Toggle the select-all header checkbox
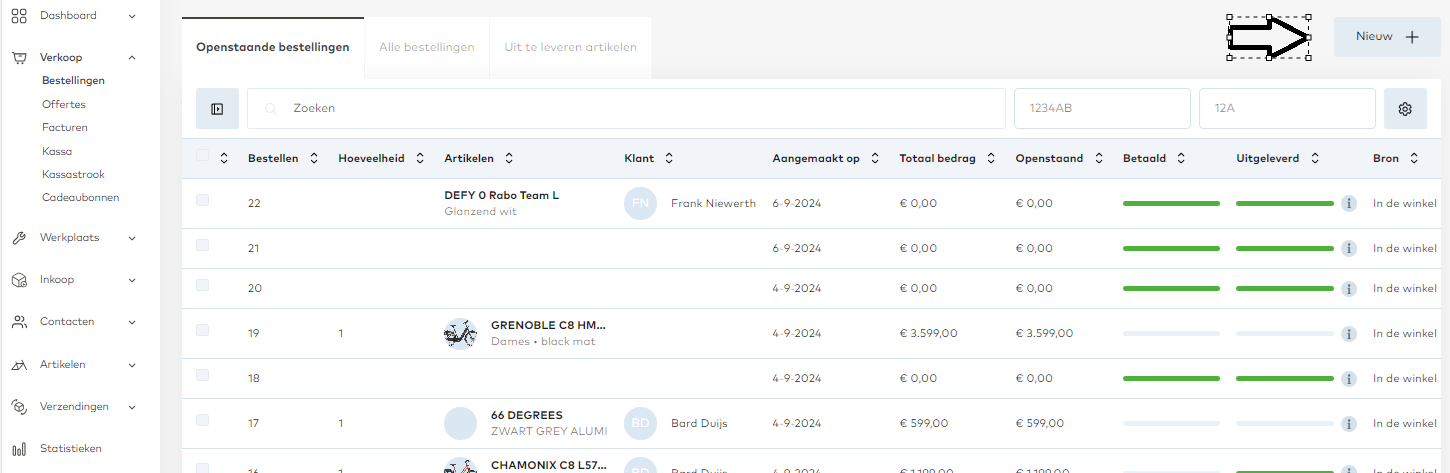 click(x=203, y=156)
